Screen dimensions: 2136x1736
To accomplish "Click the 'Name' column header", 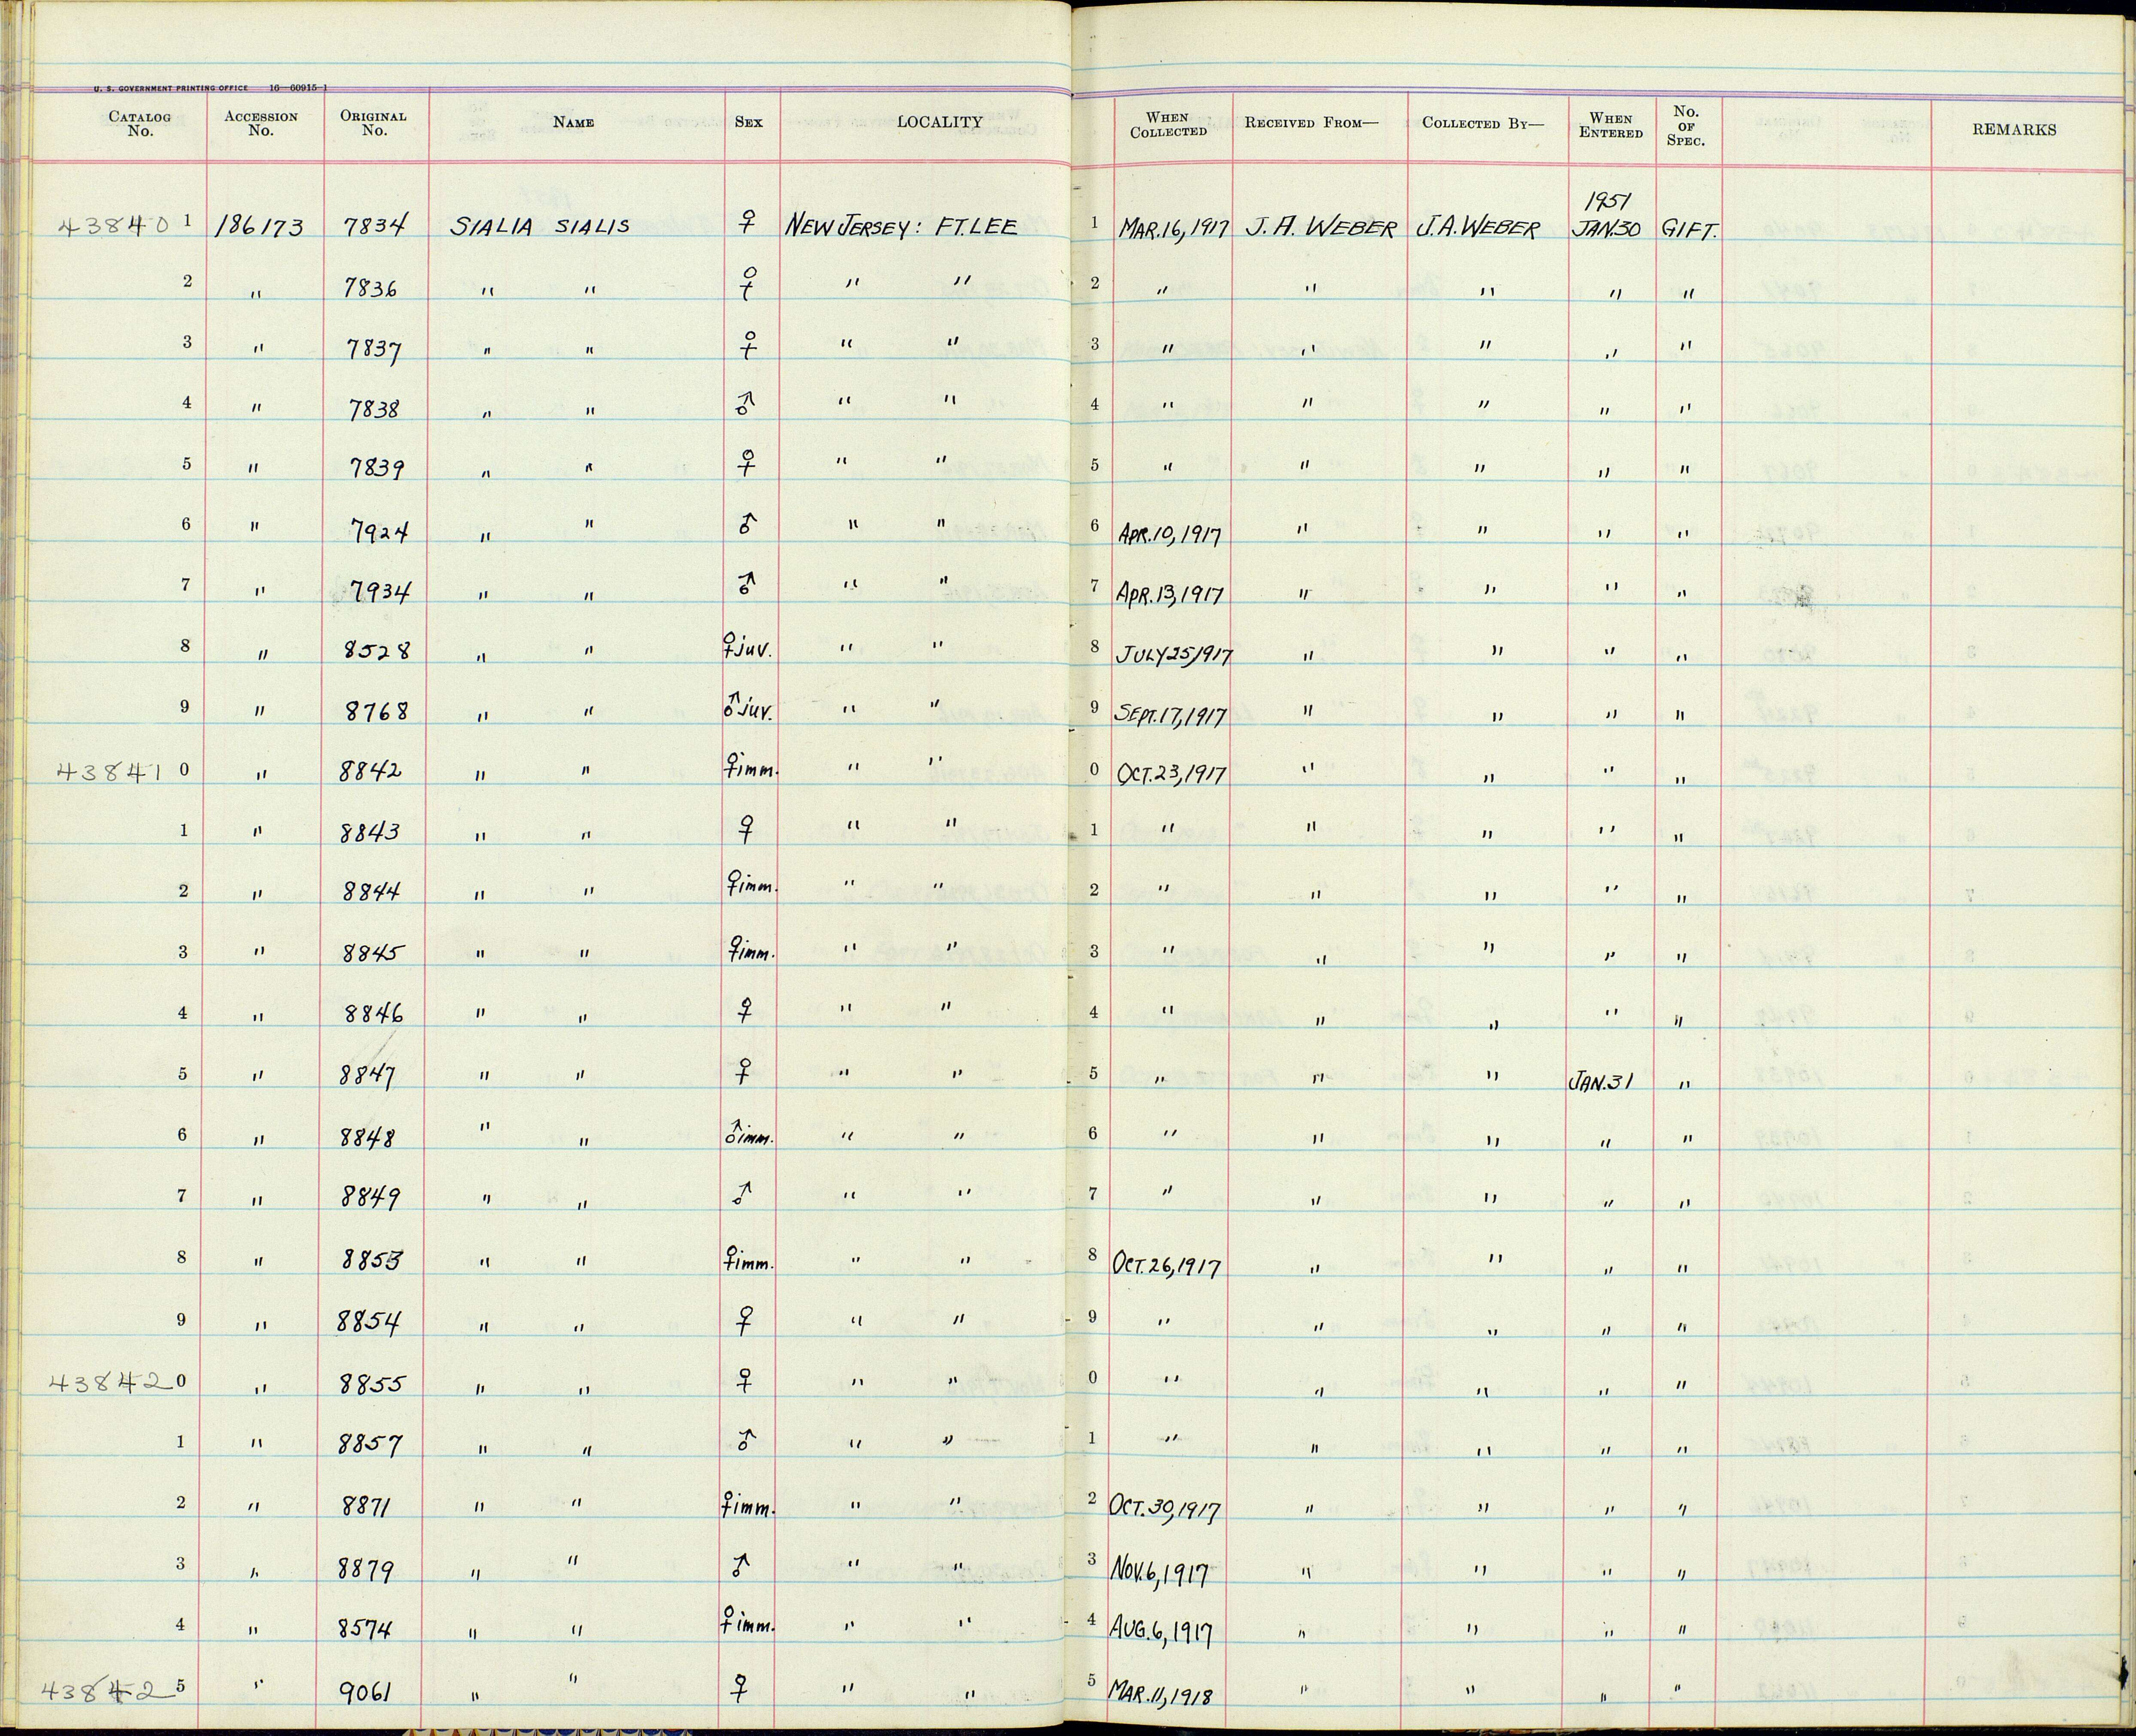I will click(x=574, y=122).
